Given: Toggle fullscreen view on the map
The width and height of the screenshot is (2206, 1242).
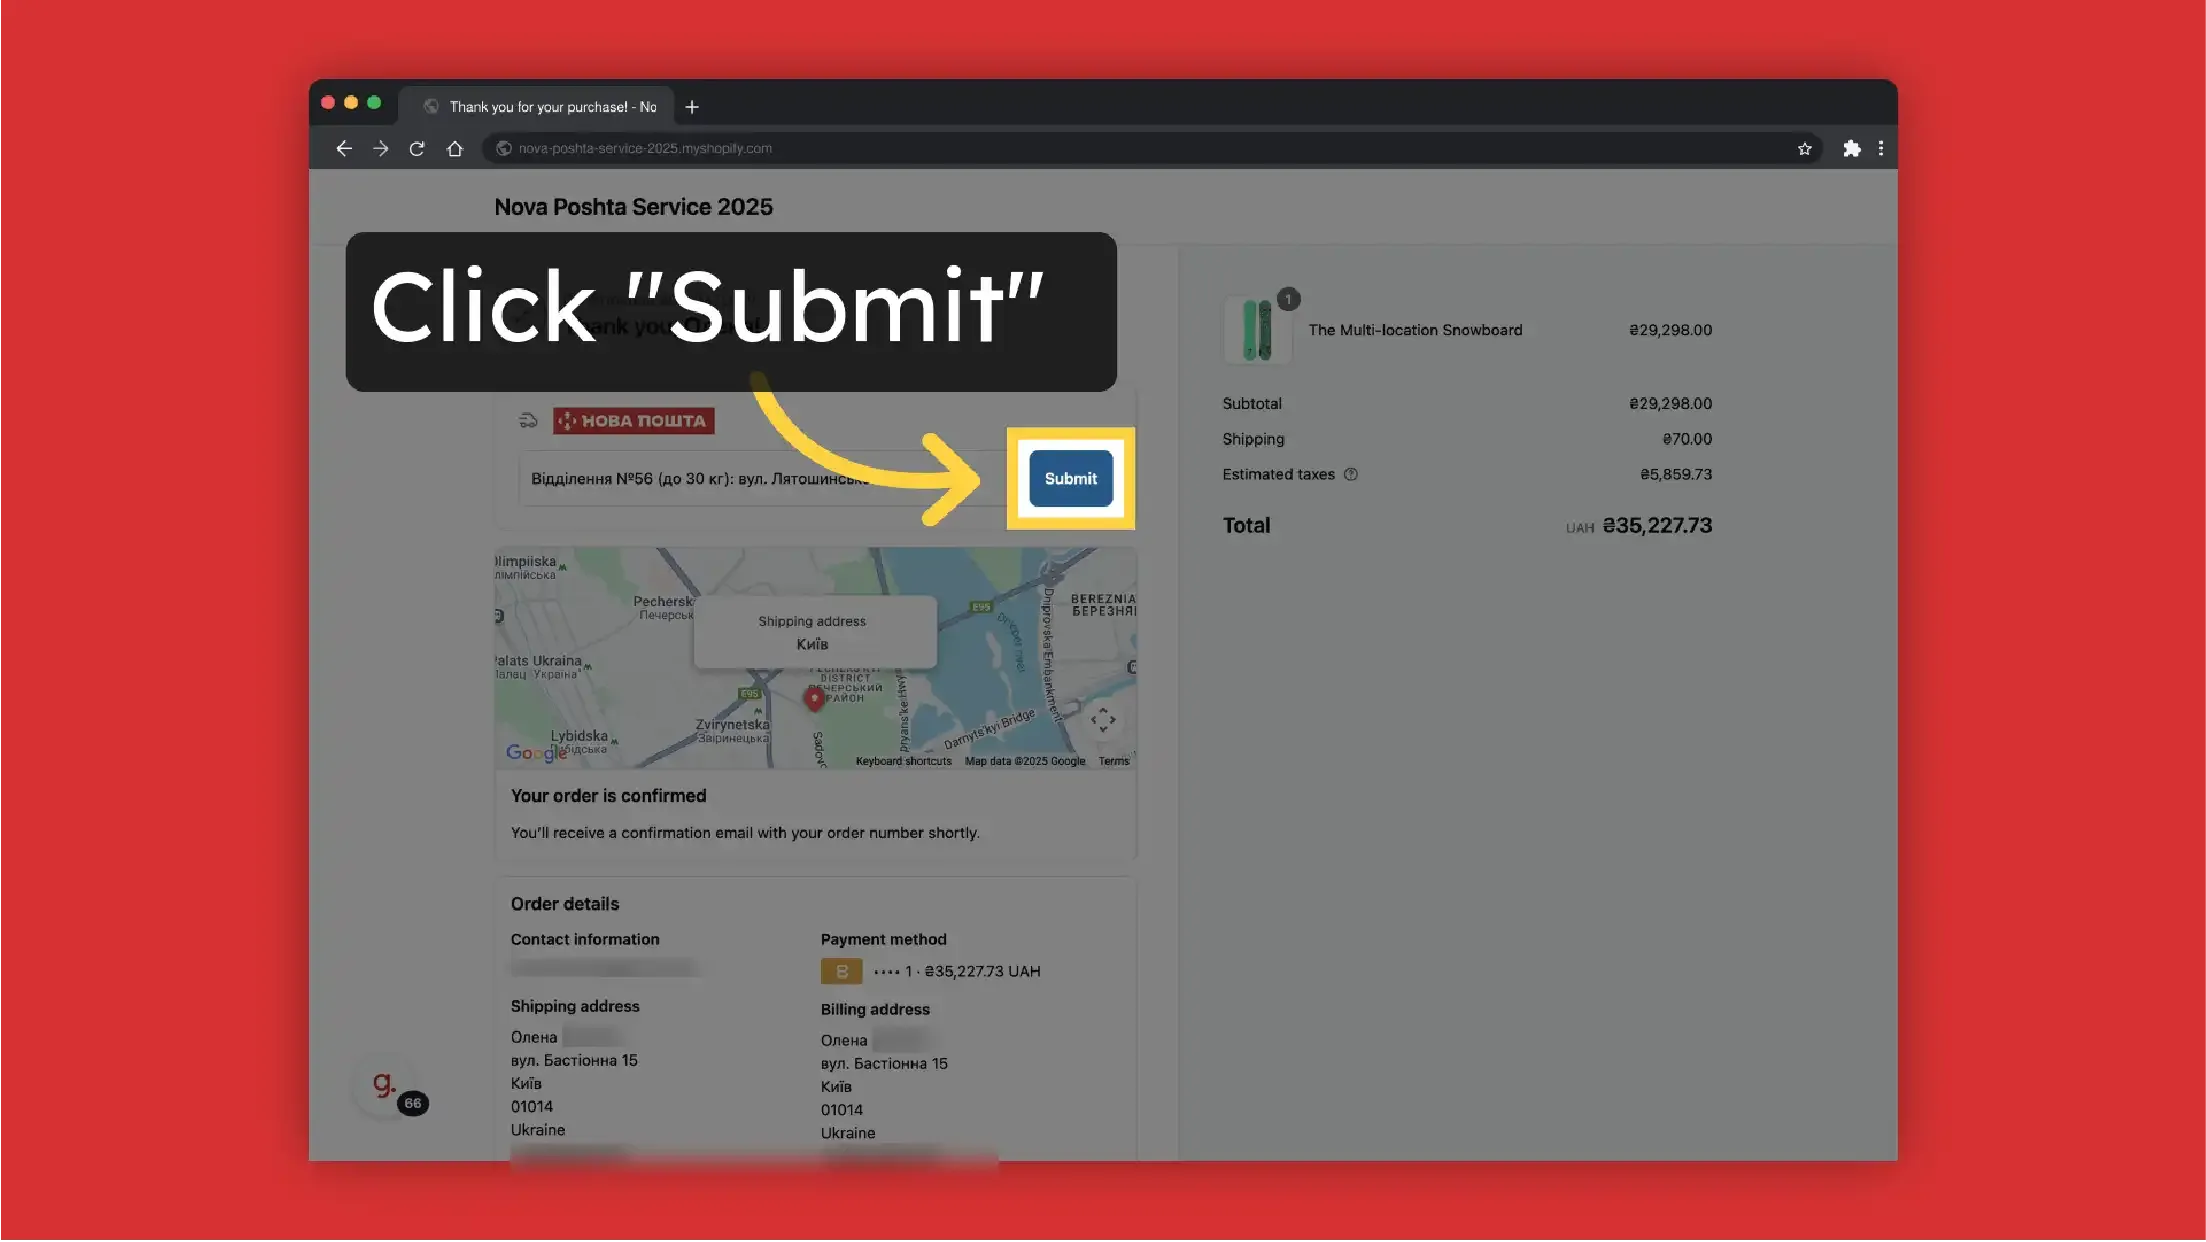Looking at the screenshot, I should tap(1103, 720).
